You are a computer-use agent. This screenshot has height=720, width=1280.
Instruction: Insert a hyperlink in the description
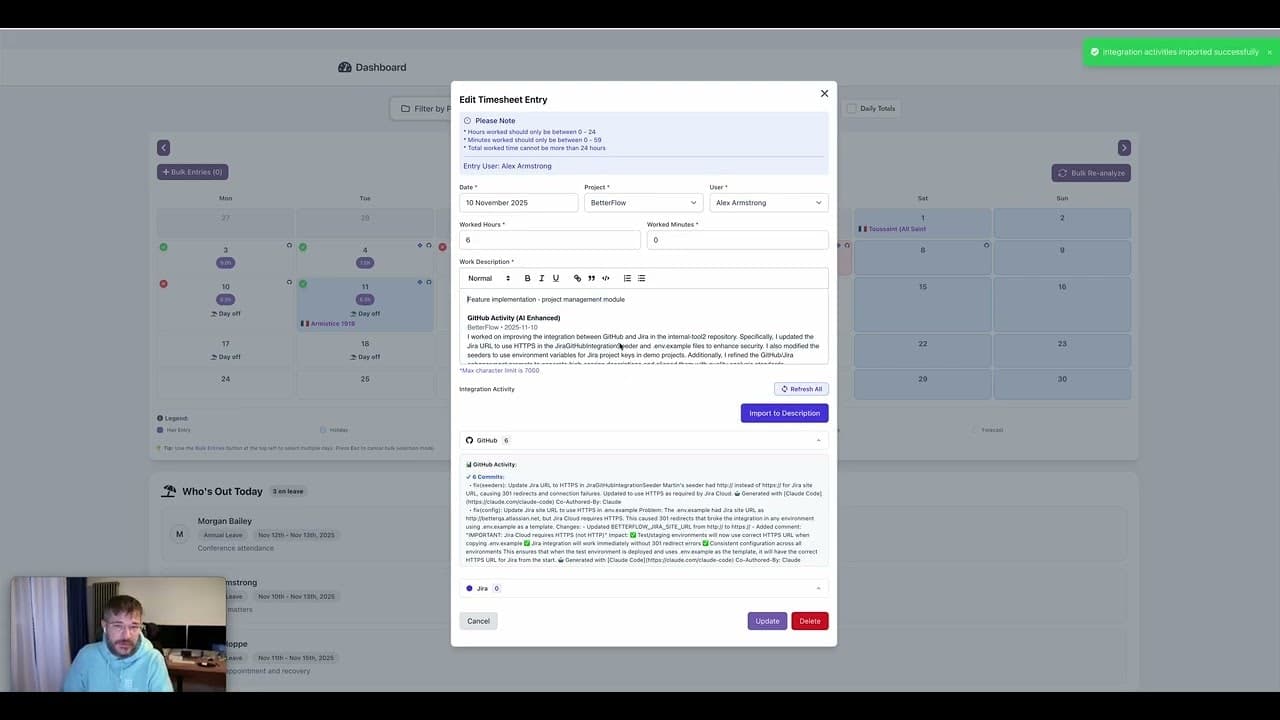coord(577,278)
